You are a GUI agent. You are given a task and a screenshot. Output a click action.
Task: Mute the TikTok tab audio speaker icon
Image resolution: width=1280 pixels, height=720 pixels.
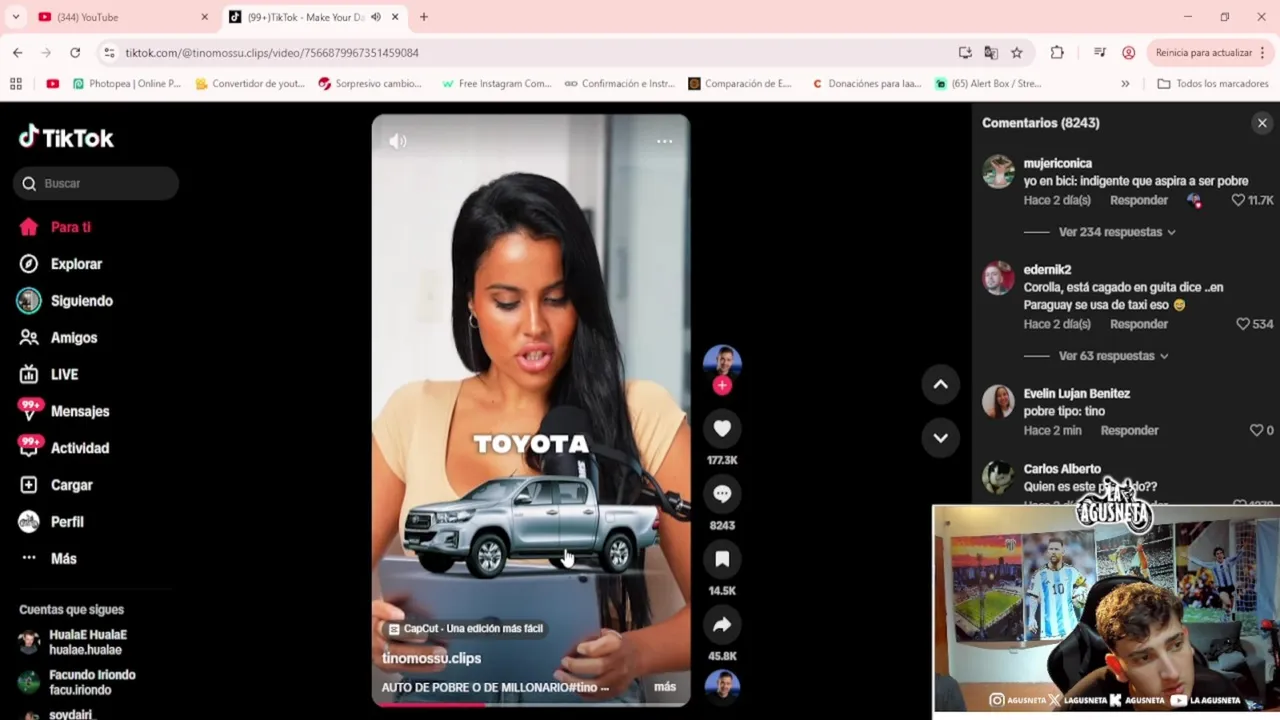[376, 17]
